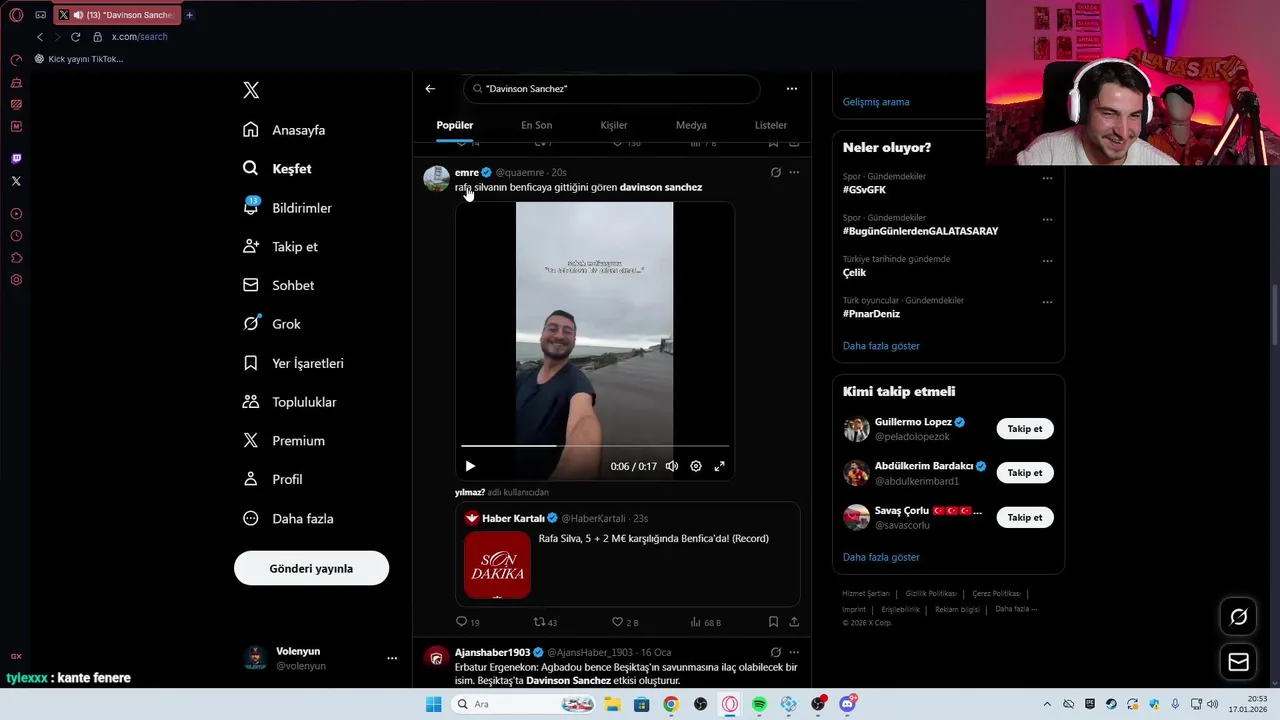Open a new browser tab
The width and height of the screenshot is (1280, 720).
pos(189,15)
